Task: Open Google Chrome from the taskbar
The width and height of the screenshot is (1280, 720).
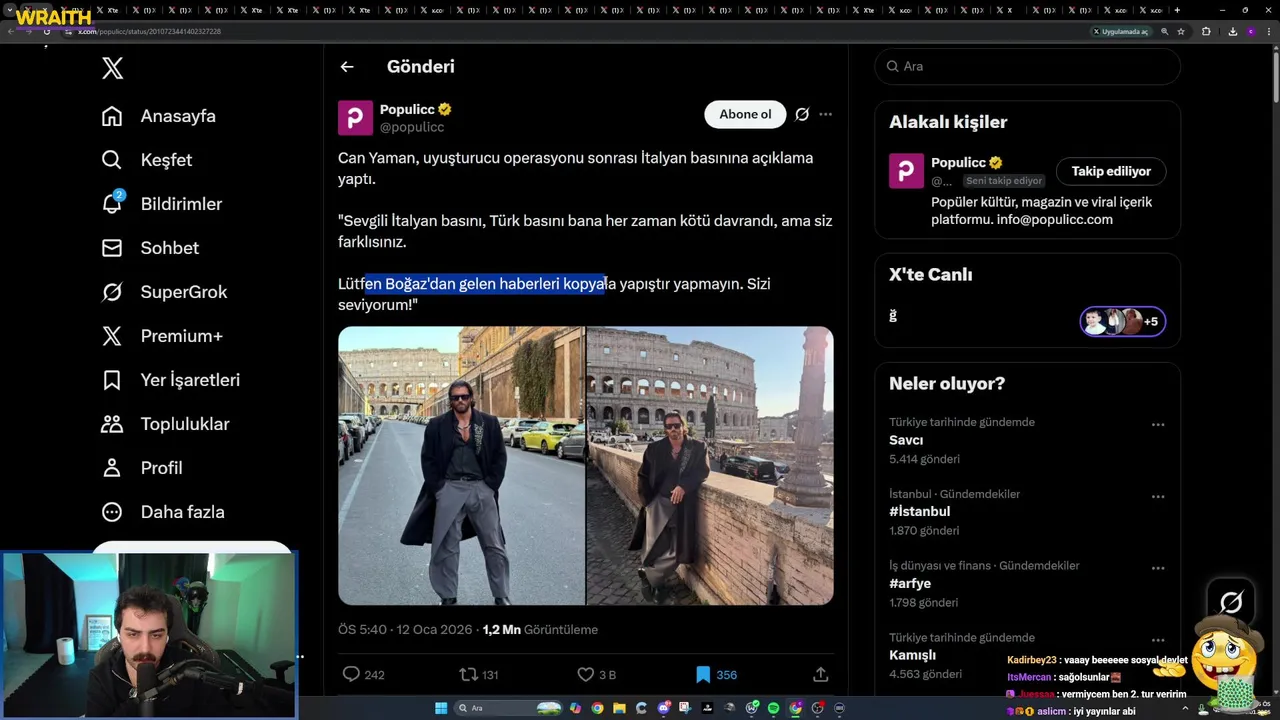Action: pyautogui.click(x=597, y=708)
